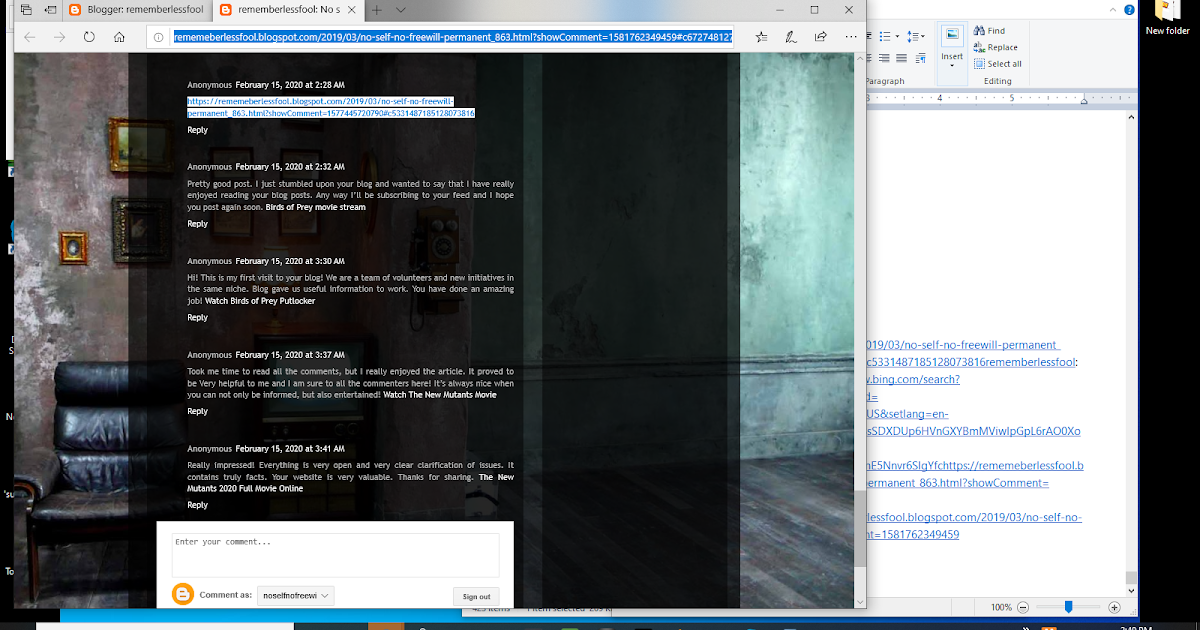Open Birds of Prey movie stream link
The image size is (1200, 630).
tap(315, 207)
